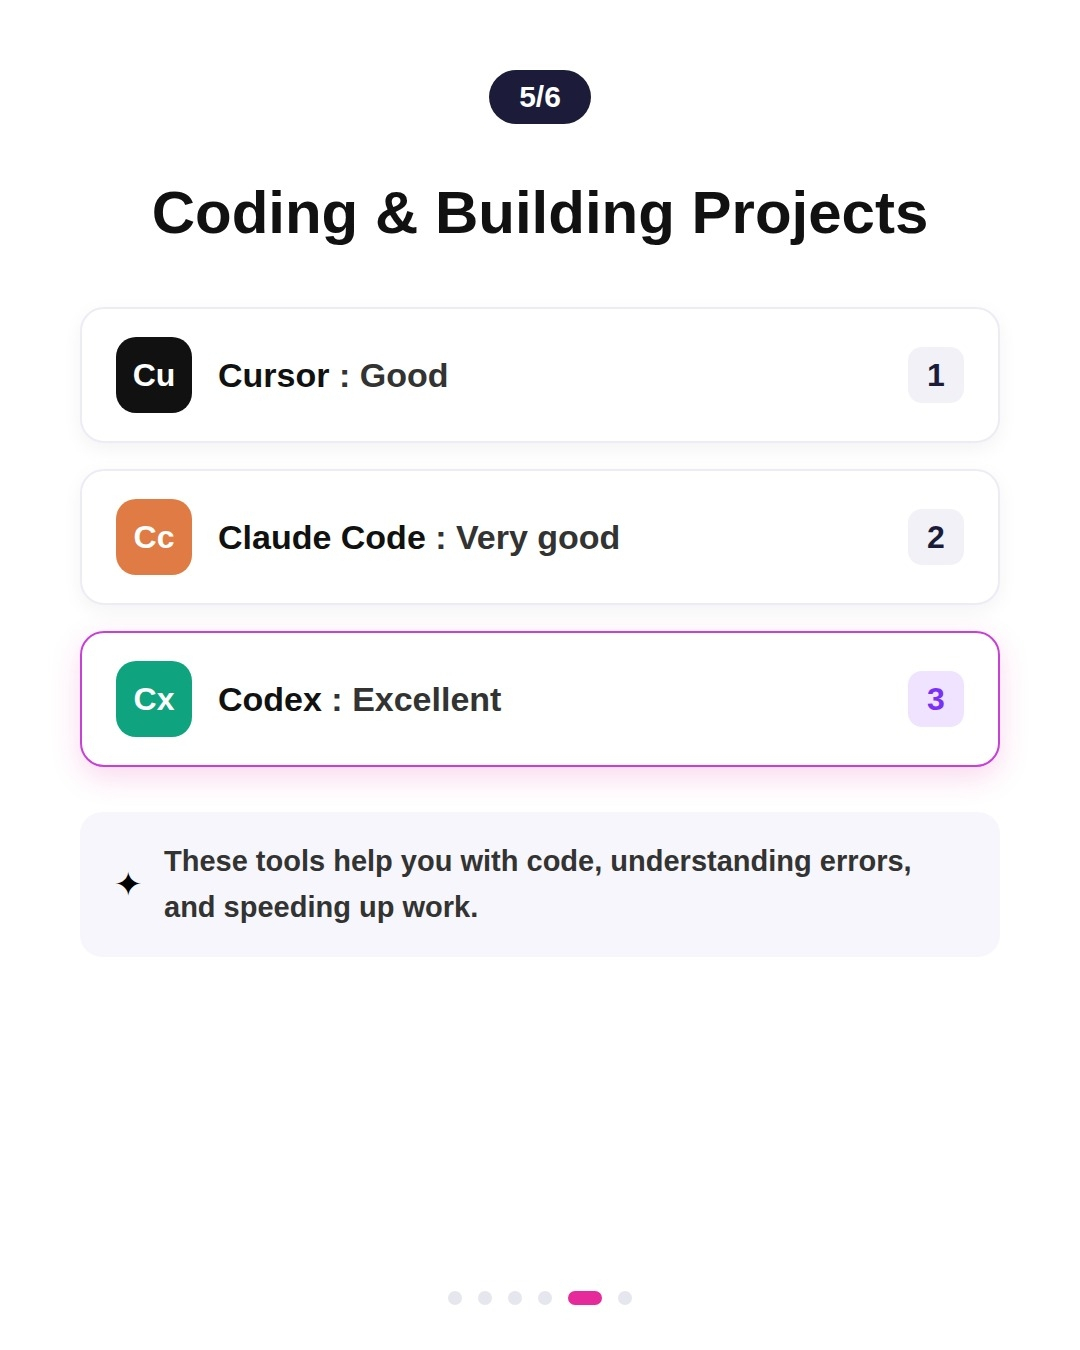Click the active pink pagination indicator

pyautogui.click(x=585, y=1298)
